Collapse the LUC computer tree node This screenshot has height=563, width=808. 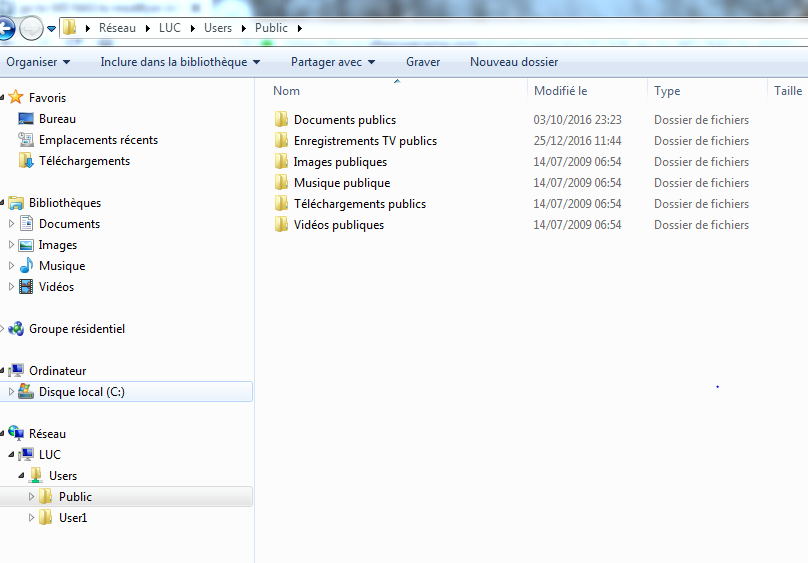pyautogui.click(x=11, y=455)
